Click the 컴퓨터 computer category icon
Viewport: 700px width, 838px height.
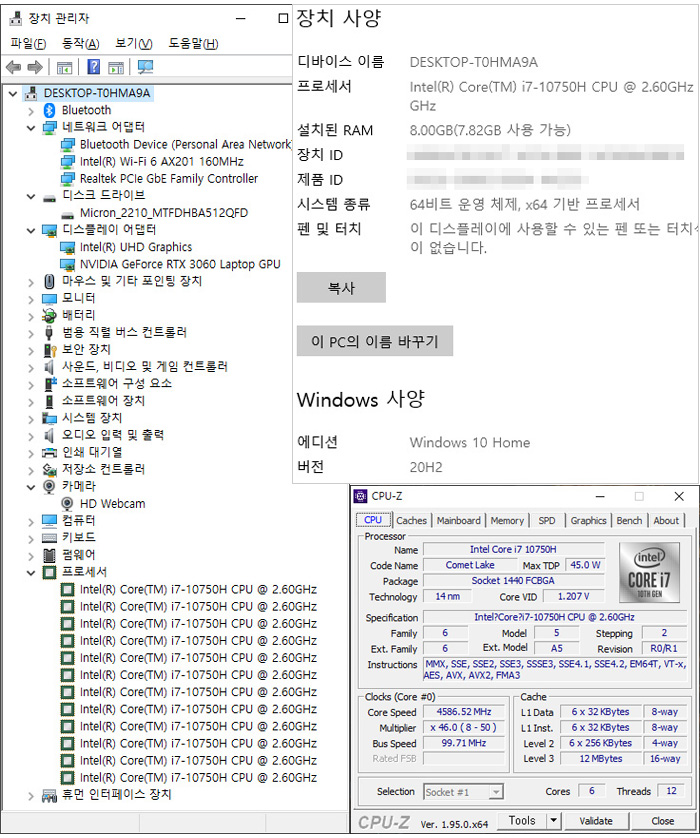tap(49, 521)
